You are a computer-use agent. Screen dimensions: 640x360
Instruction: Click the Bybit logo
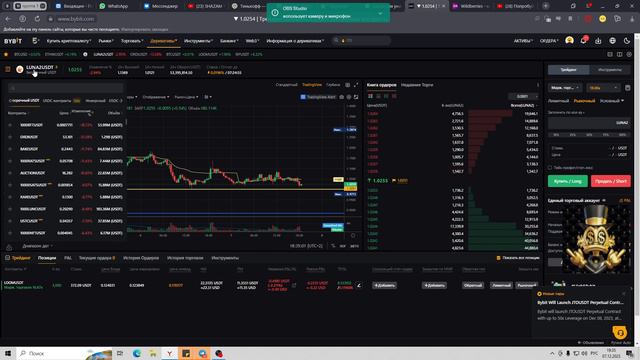click(x=13, y=41)
